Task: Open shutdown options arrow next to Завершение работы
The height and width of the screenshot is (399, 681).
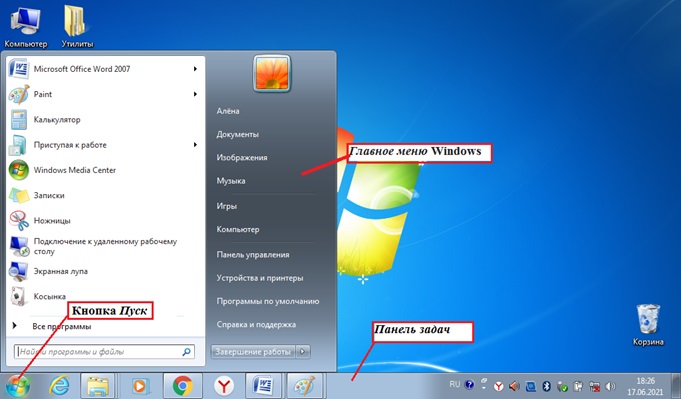Action: [x=303, y=352]
